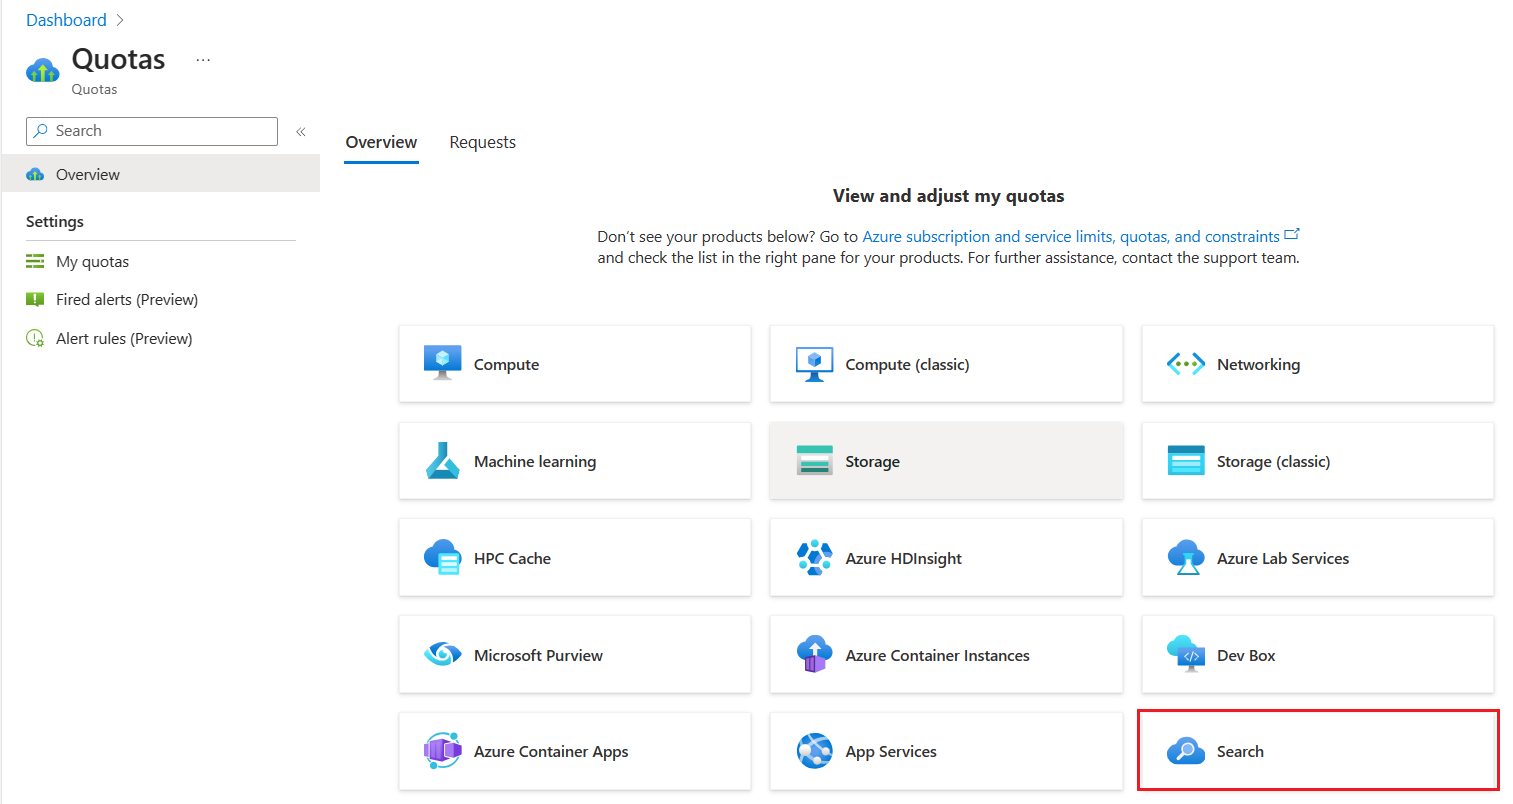Open Azure subscription and service limits link
Screen dimensions: 1513x804
coord(1071,236)
